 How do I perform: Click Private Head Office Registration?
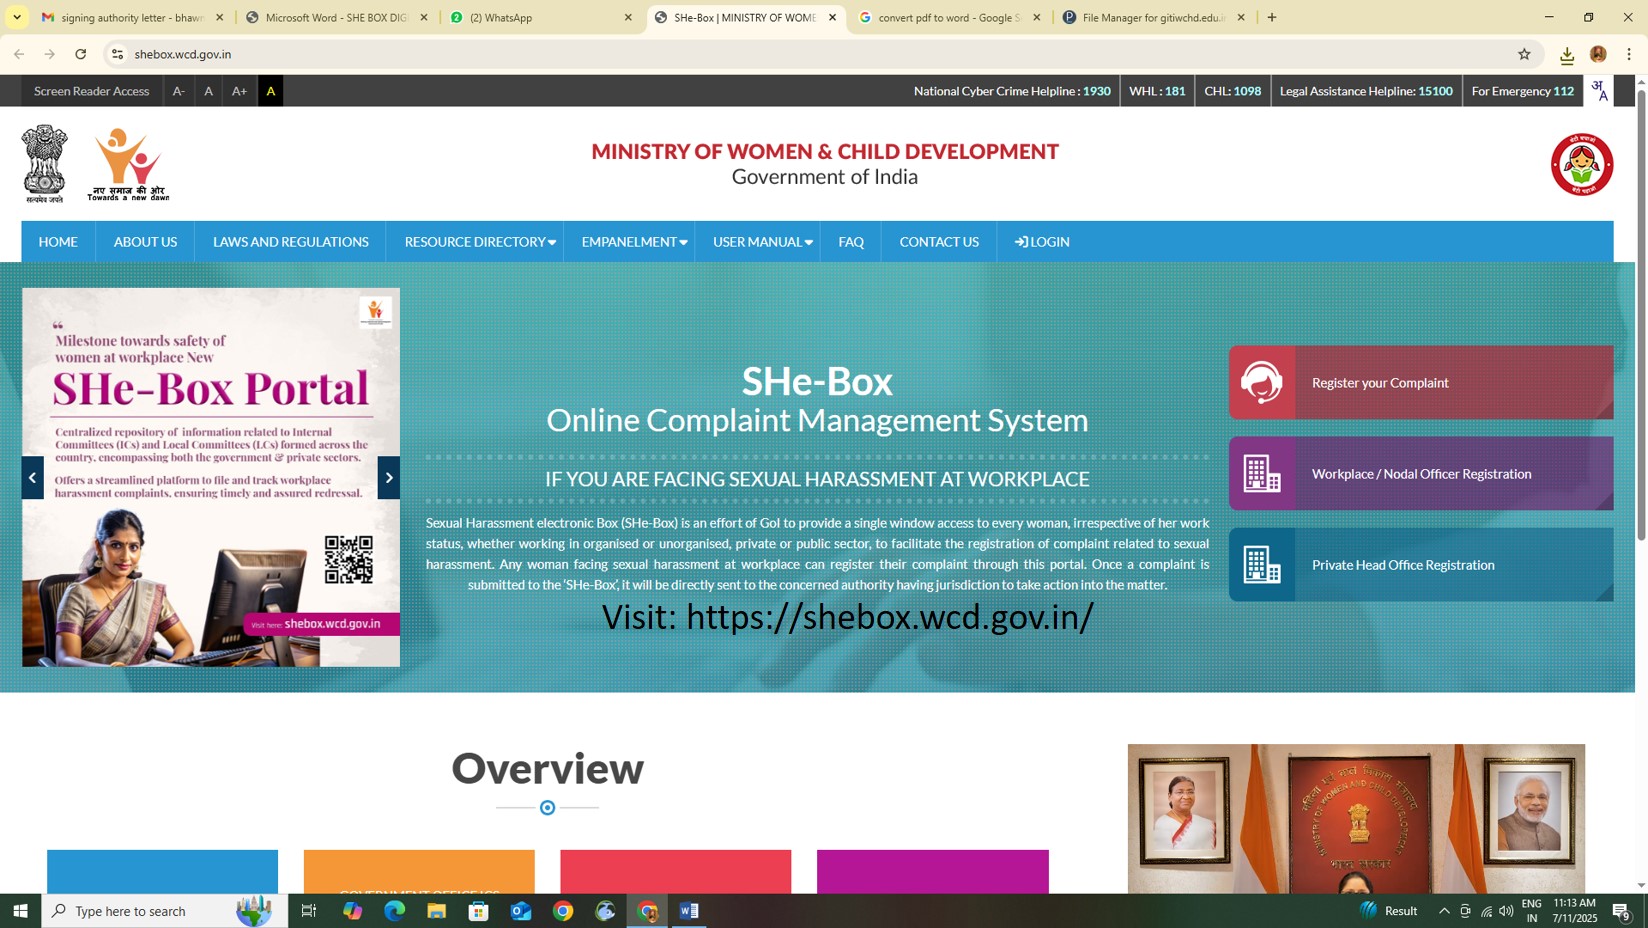click(1421, 565)
